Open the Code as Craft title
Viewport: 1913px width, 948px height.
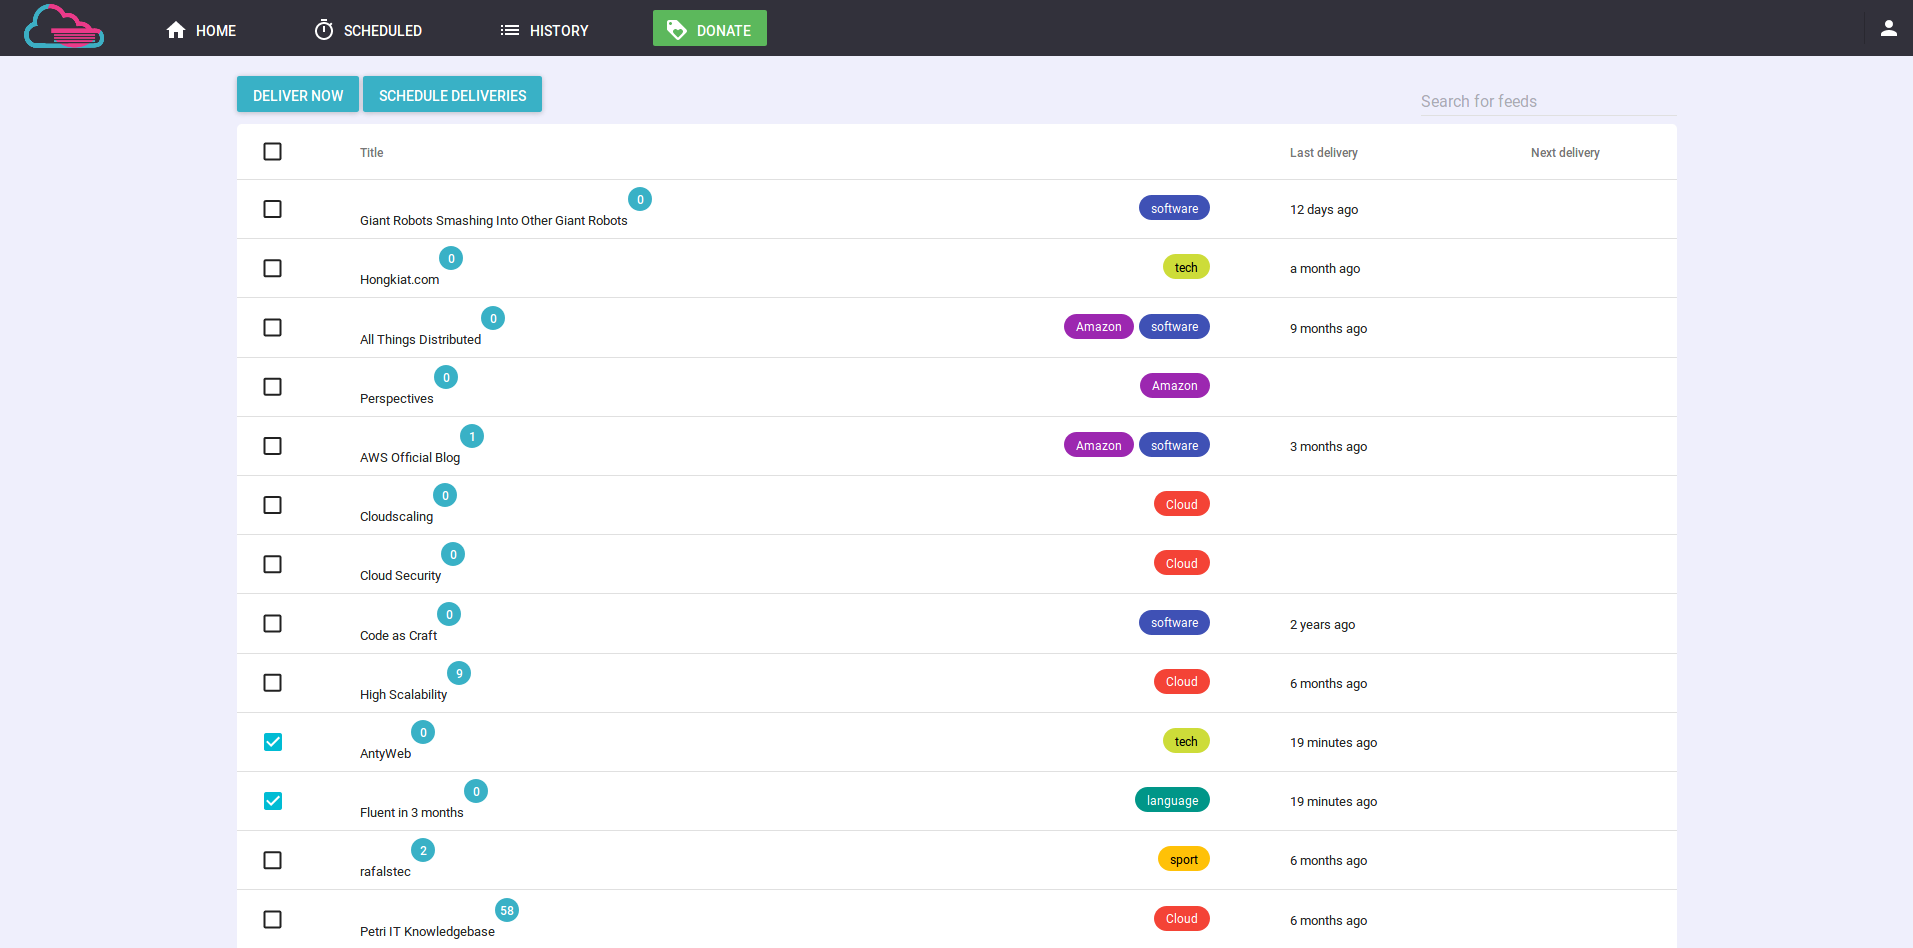tap(398, 636)
